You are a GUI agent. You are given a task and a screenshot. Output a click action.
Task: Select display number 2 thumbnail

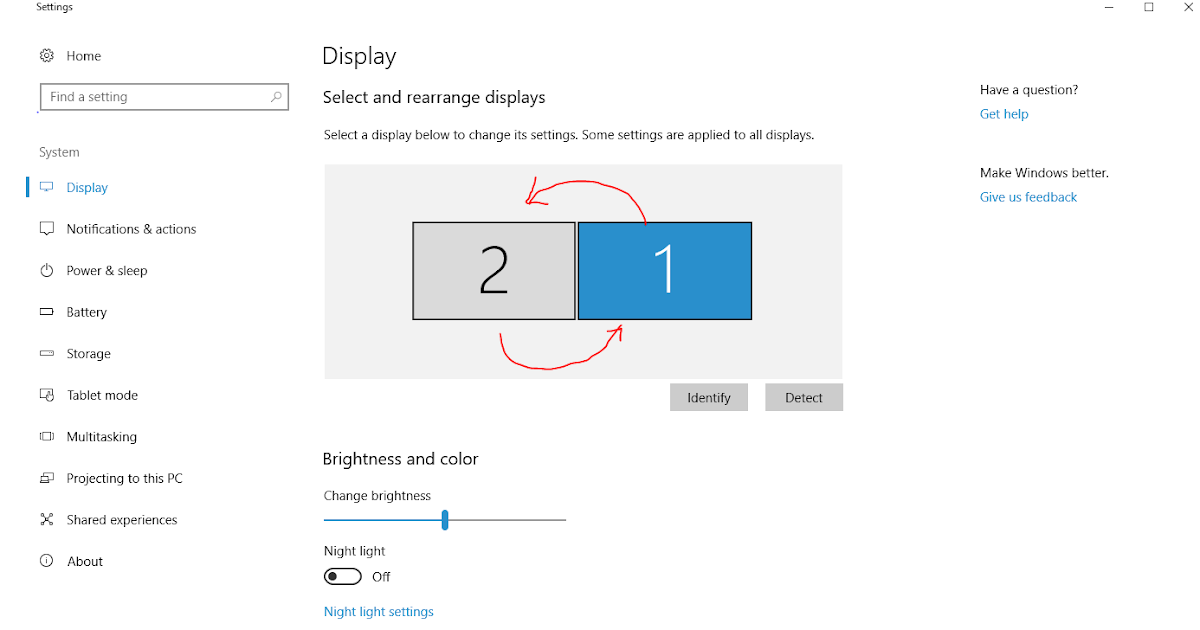[493, 270]
